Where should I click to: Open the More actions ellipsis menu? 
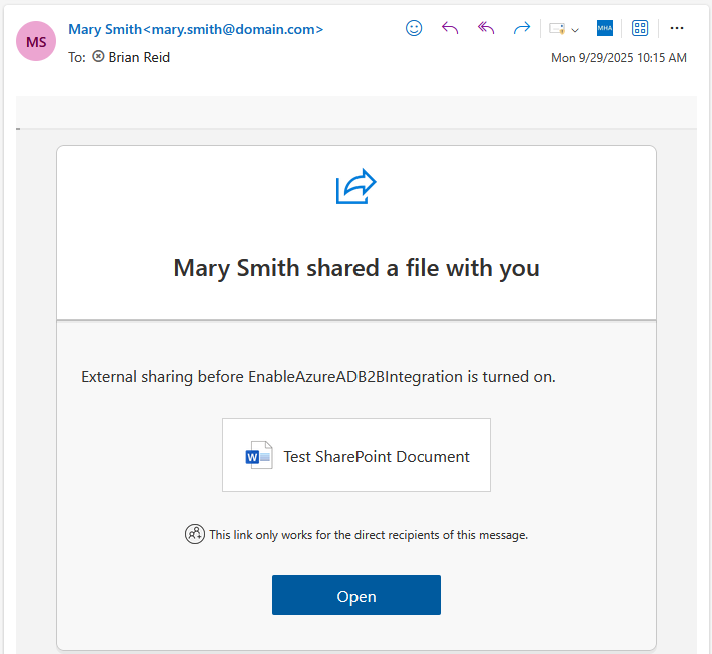[x=677, y=28]
